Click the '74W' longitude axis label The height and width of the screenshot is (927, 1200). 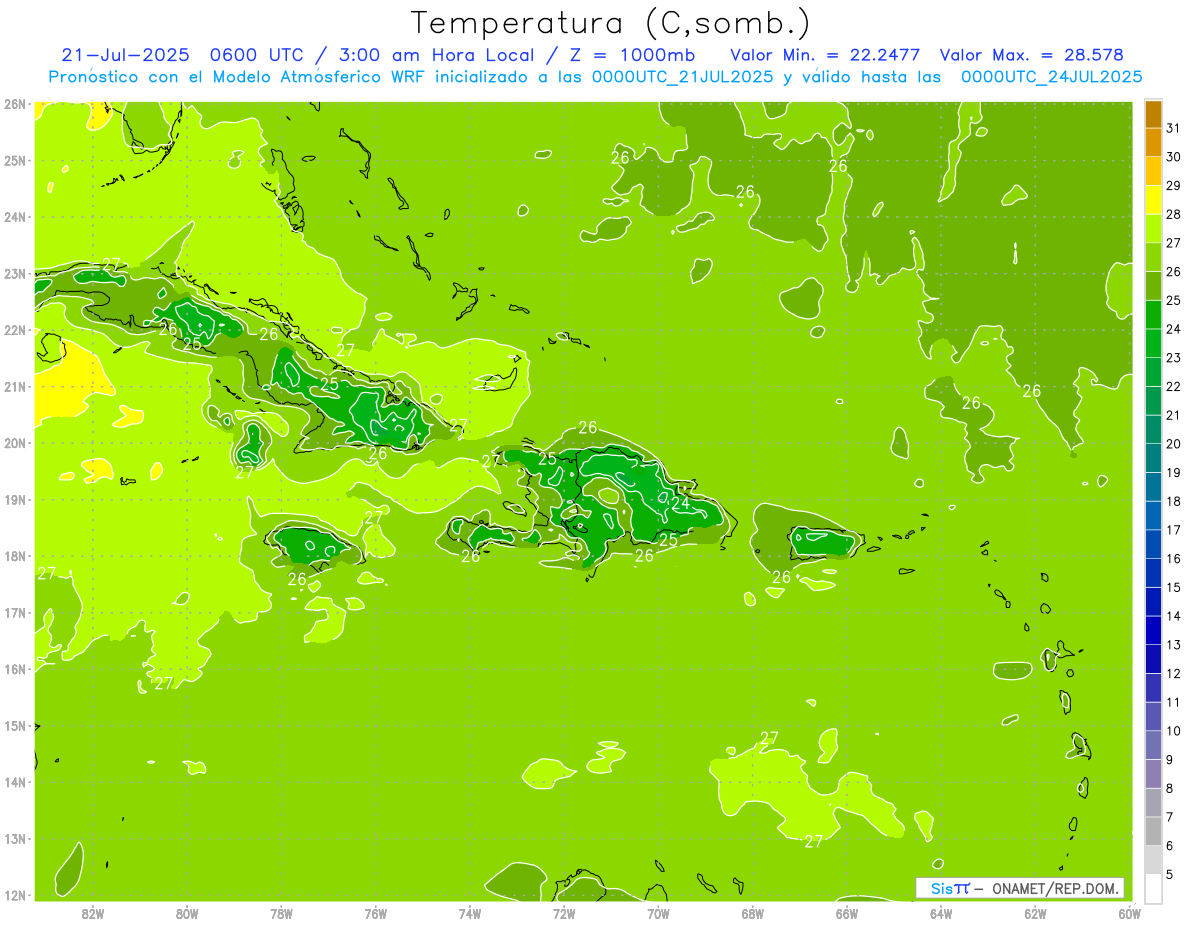pos(469,913)
